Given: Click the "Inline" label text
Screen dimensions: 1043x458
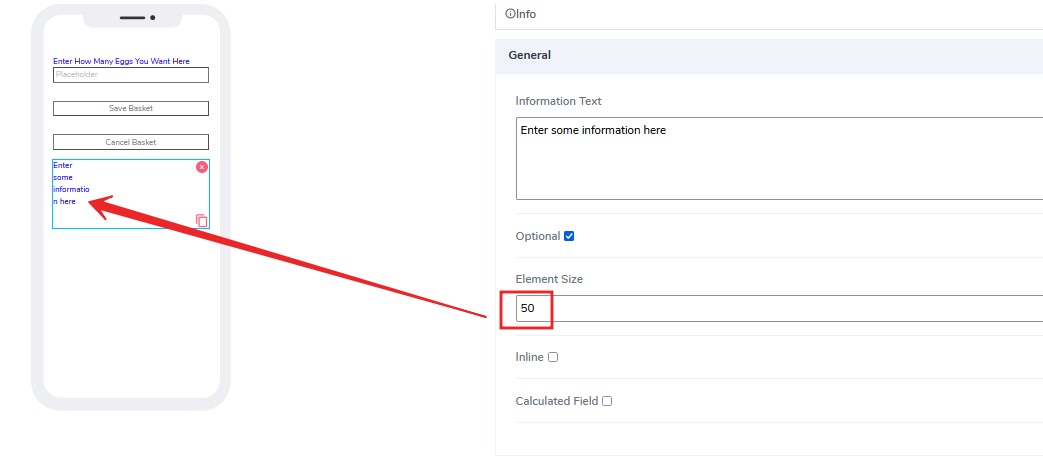Looking at the screenshot, I should [529, 357].
